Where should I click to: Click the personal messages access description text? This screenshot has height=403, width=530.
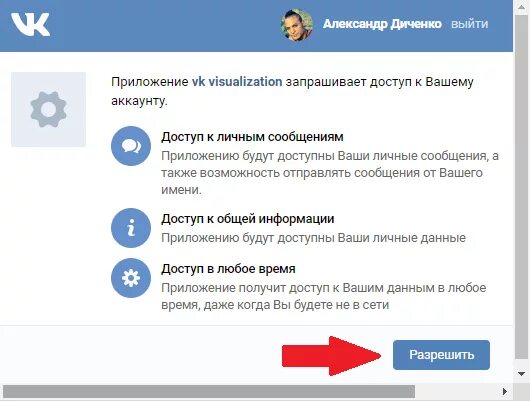[330, 173]
